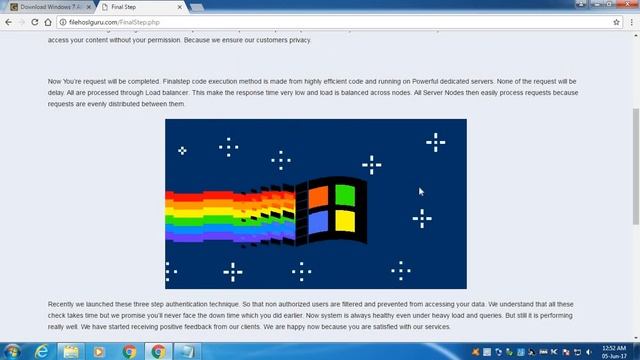This screenshot has height=360, width=640.
Task: Open the Windows Start menu
Action: point(12,351)
